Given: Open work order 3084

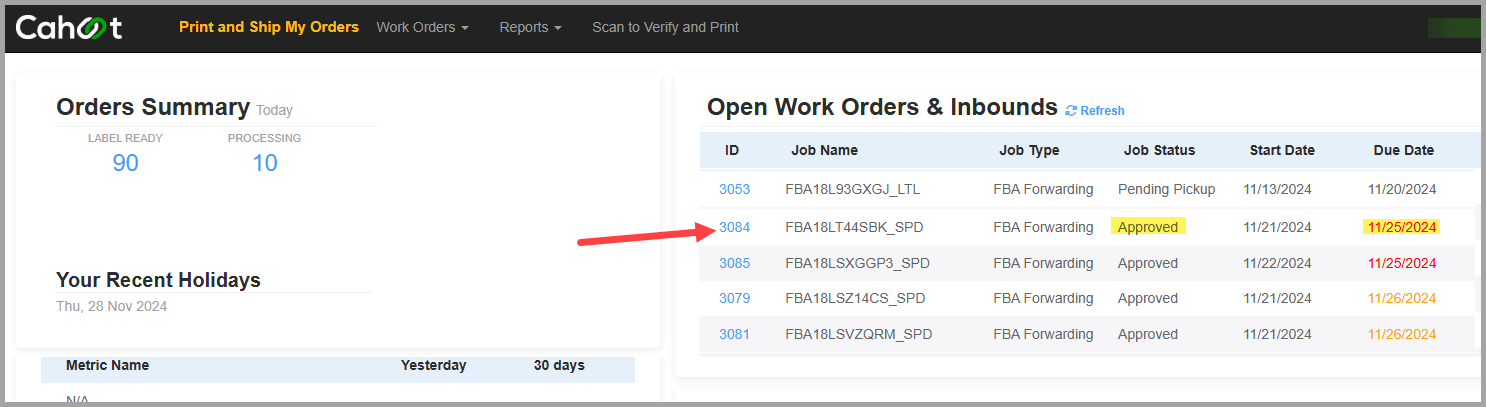Looking at the screenshot, I should (x=734, y=227).
